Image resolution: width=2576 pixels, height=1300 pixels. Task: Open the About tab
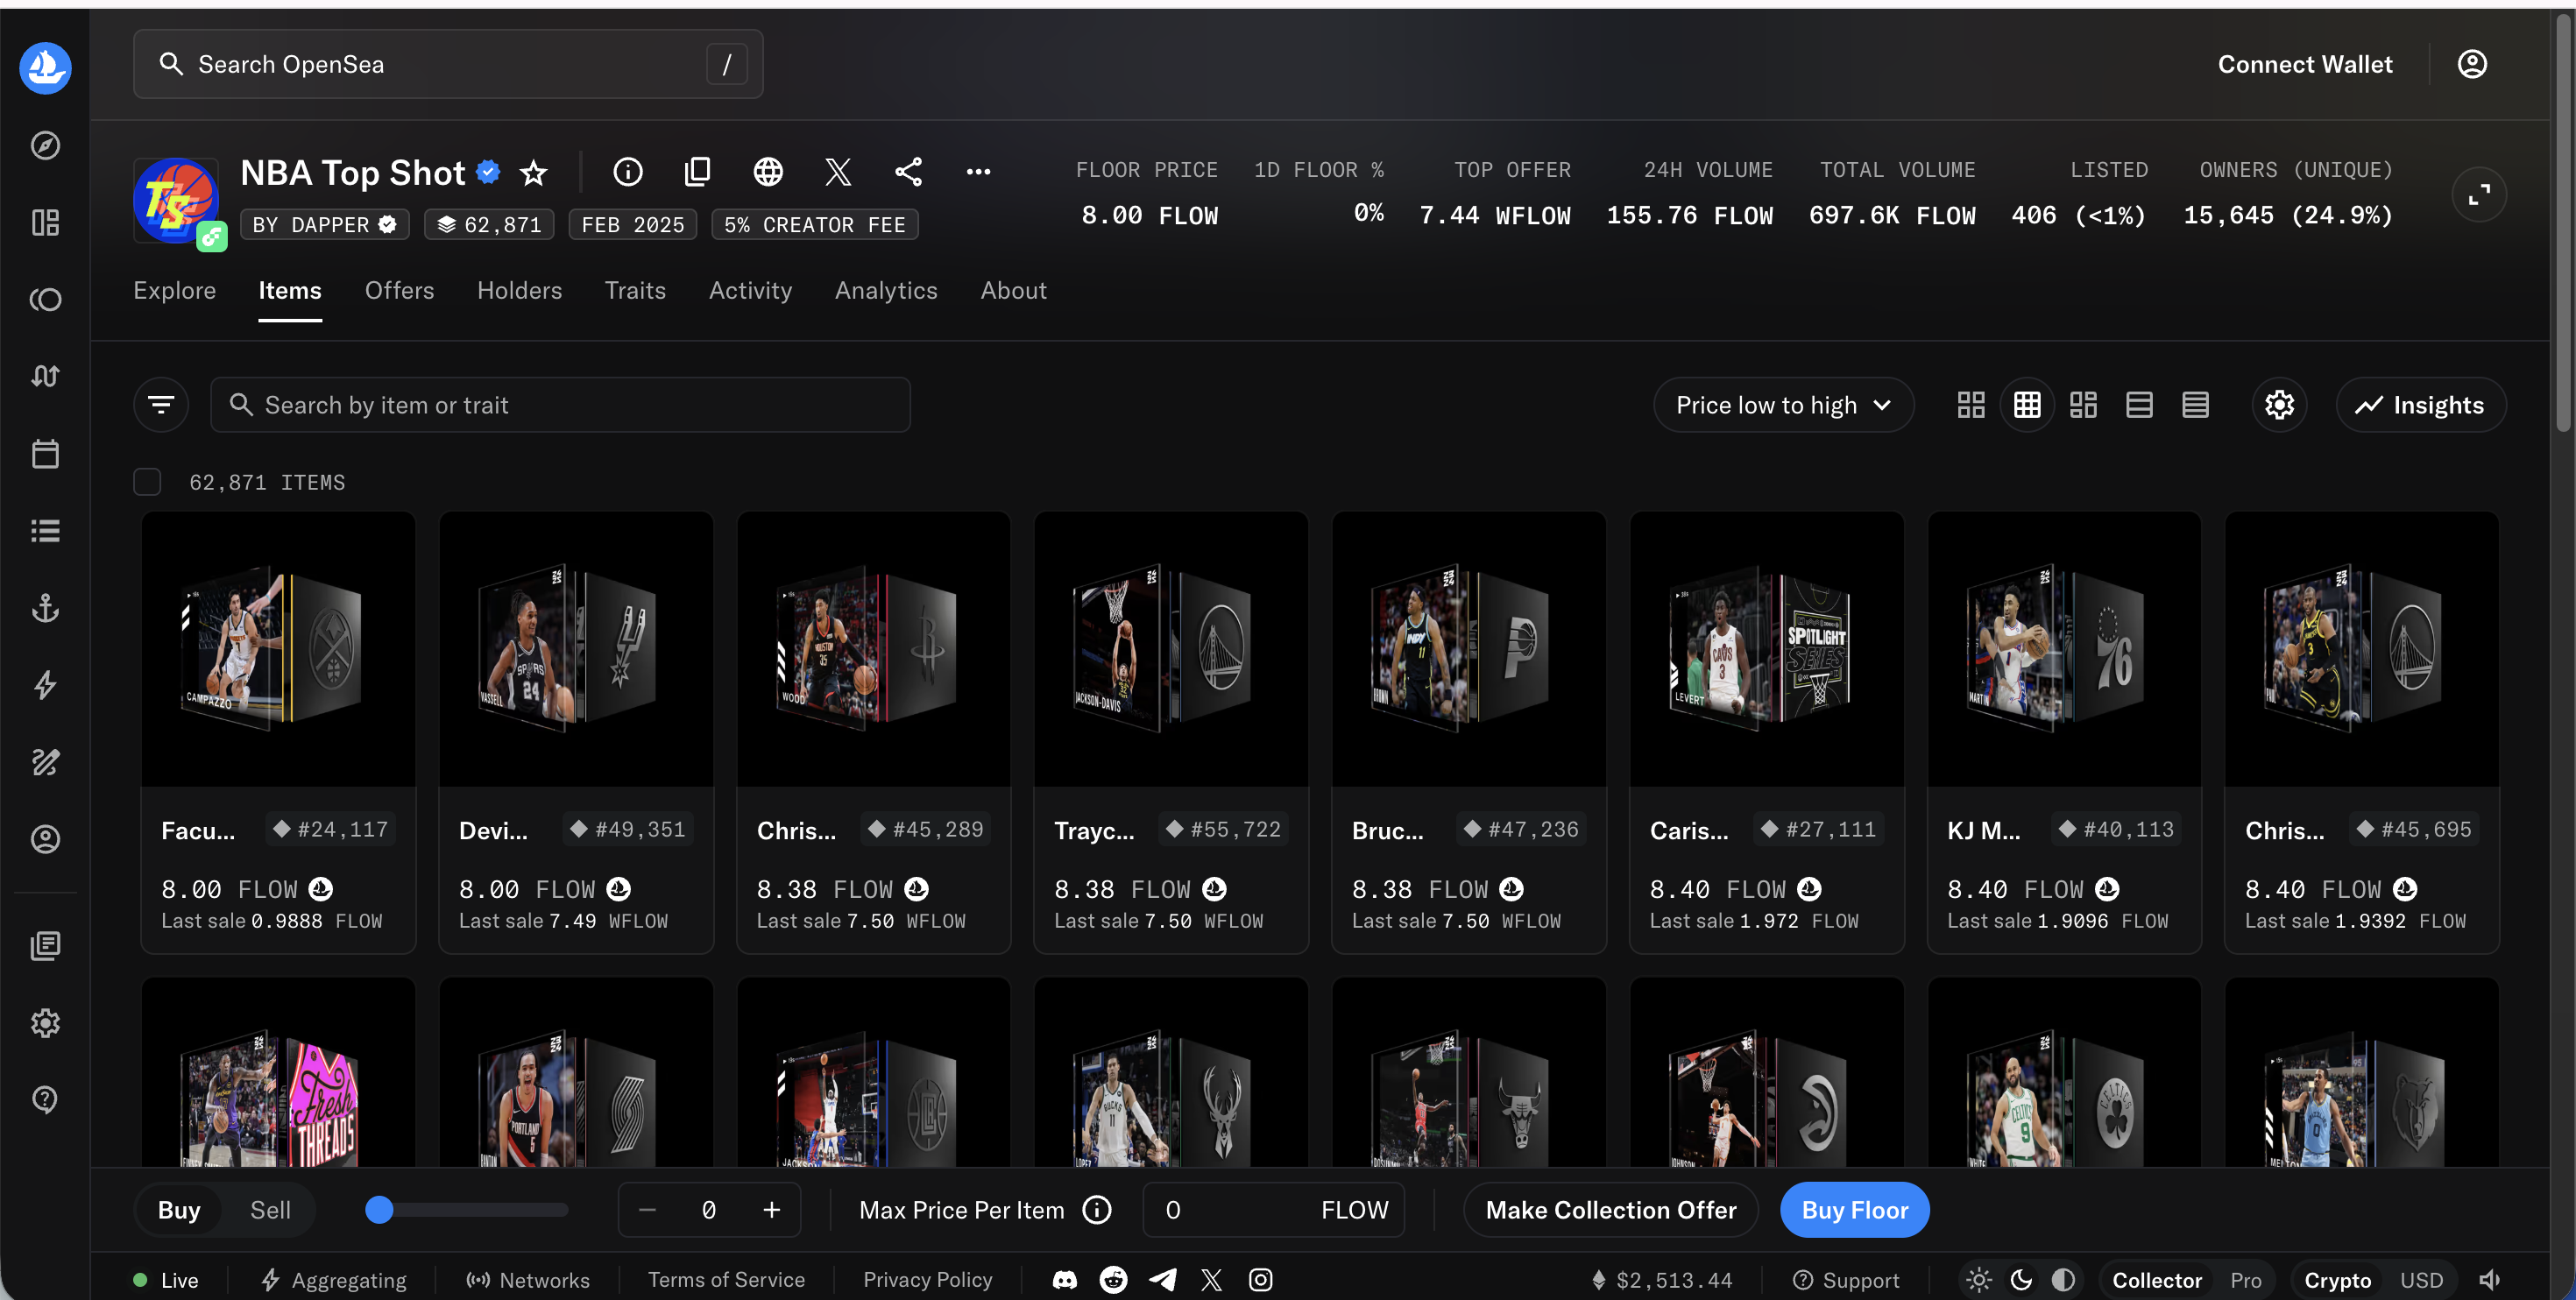[x=1013, y=290]
